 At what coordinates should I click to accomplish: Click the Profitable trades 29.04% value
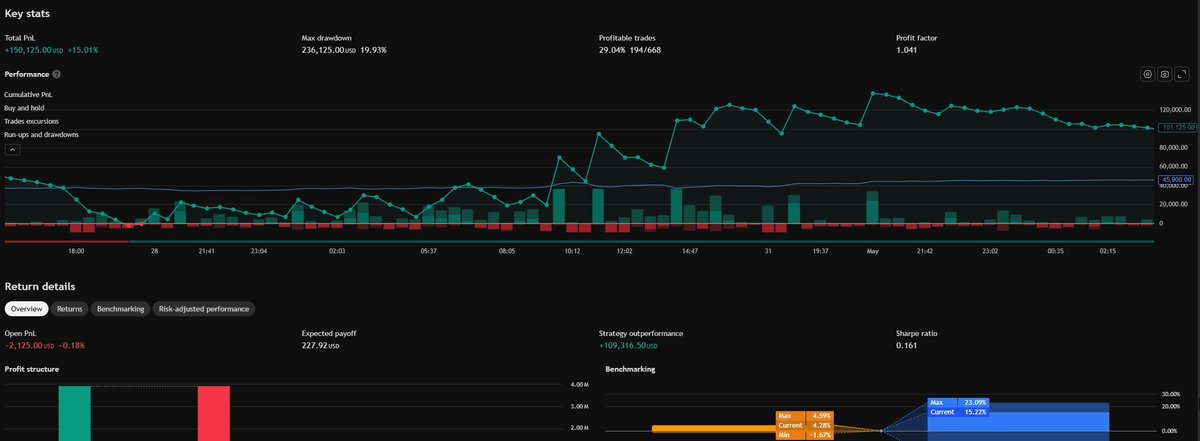pos(610,49)
